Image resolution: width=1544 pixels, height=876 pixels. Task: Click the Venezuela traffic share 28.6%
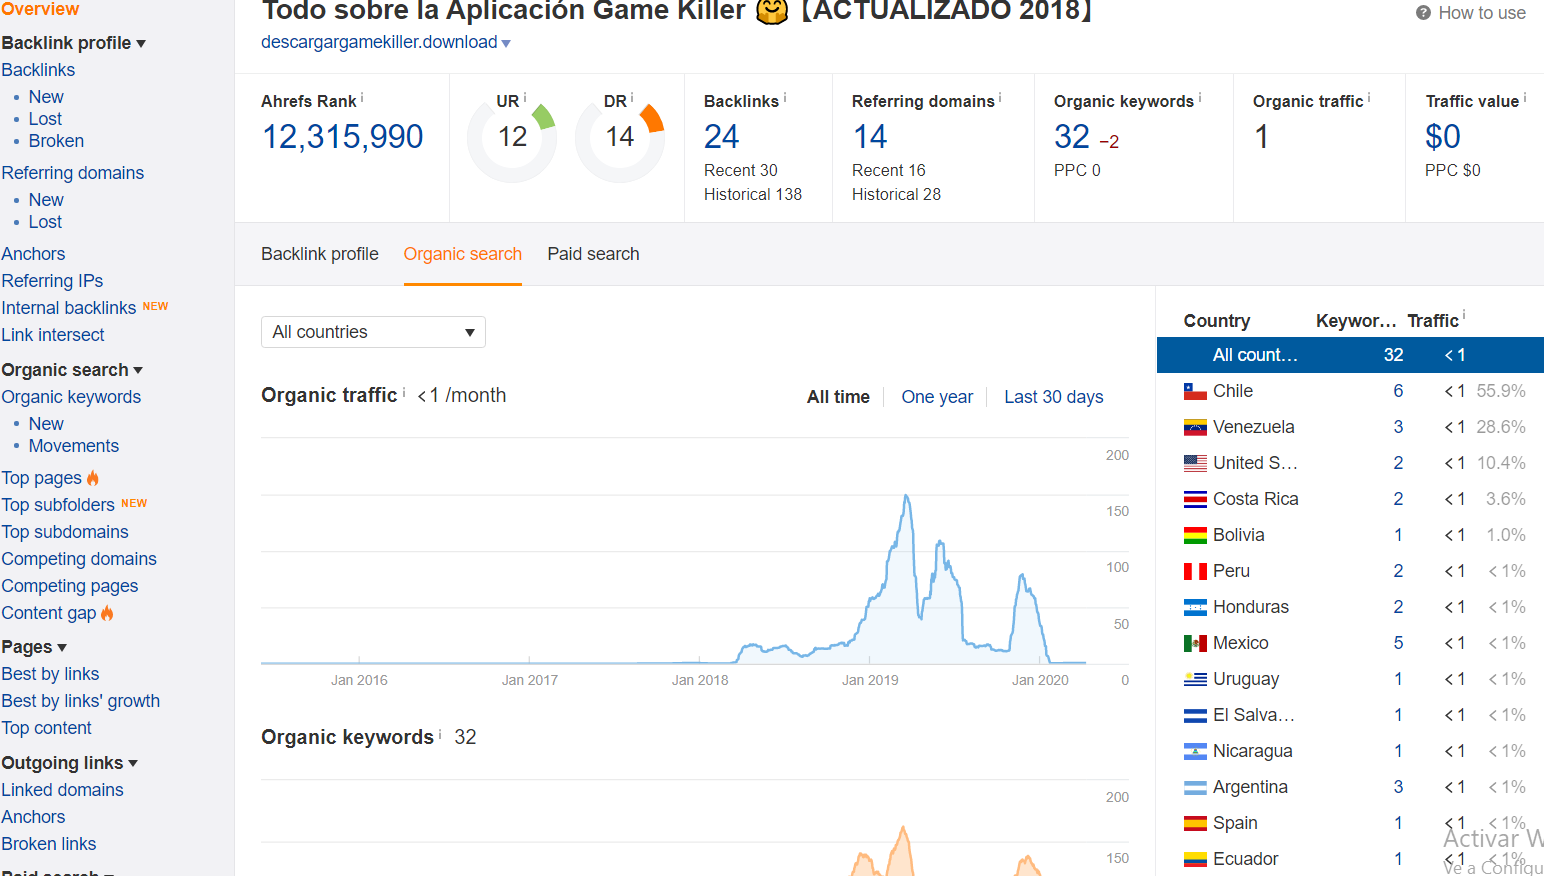[1501, 427]
